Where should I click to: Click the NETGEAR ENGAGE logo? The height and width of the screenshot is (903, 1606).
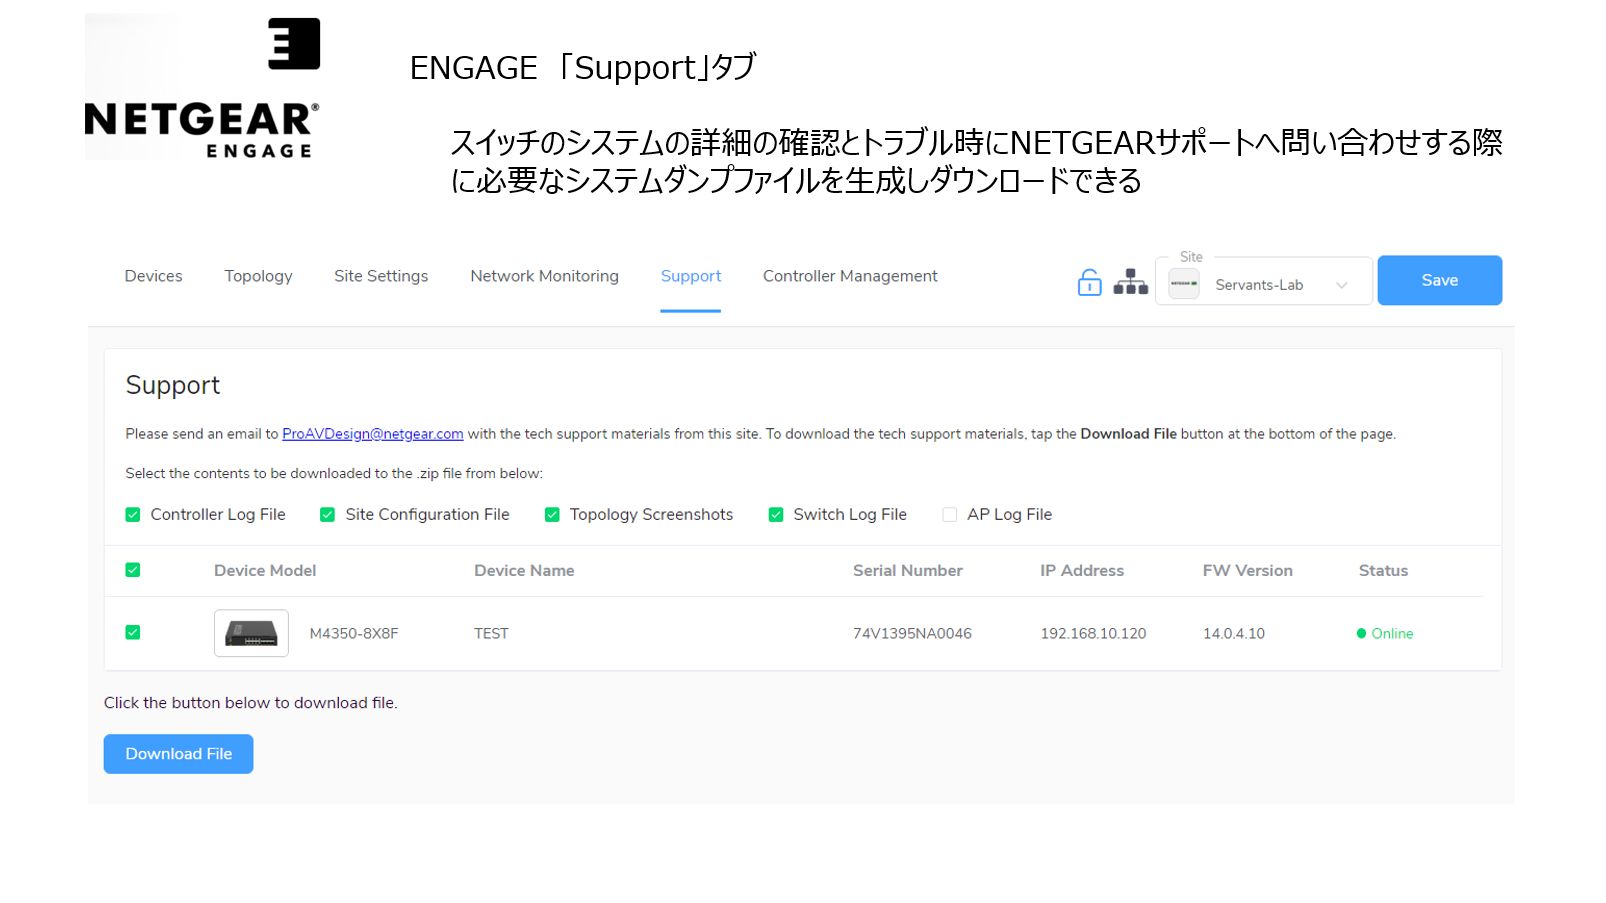click(202, 88)
